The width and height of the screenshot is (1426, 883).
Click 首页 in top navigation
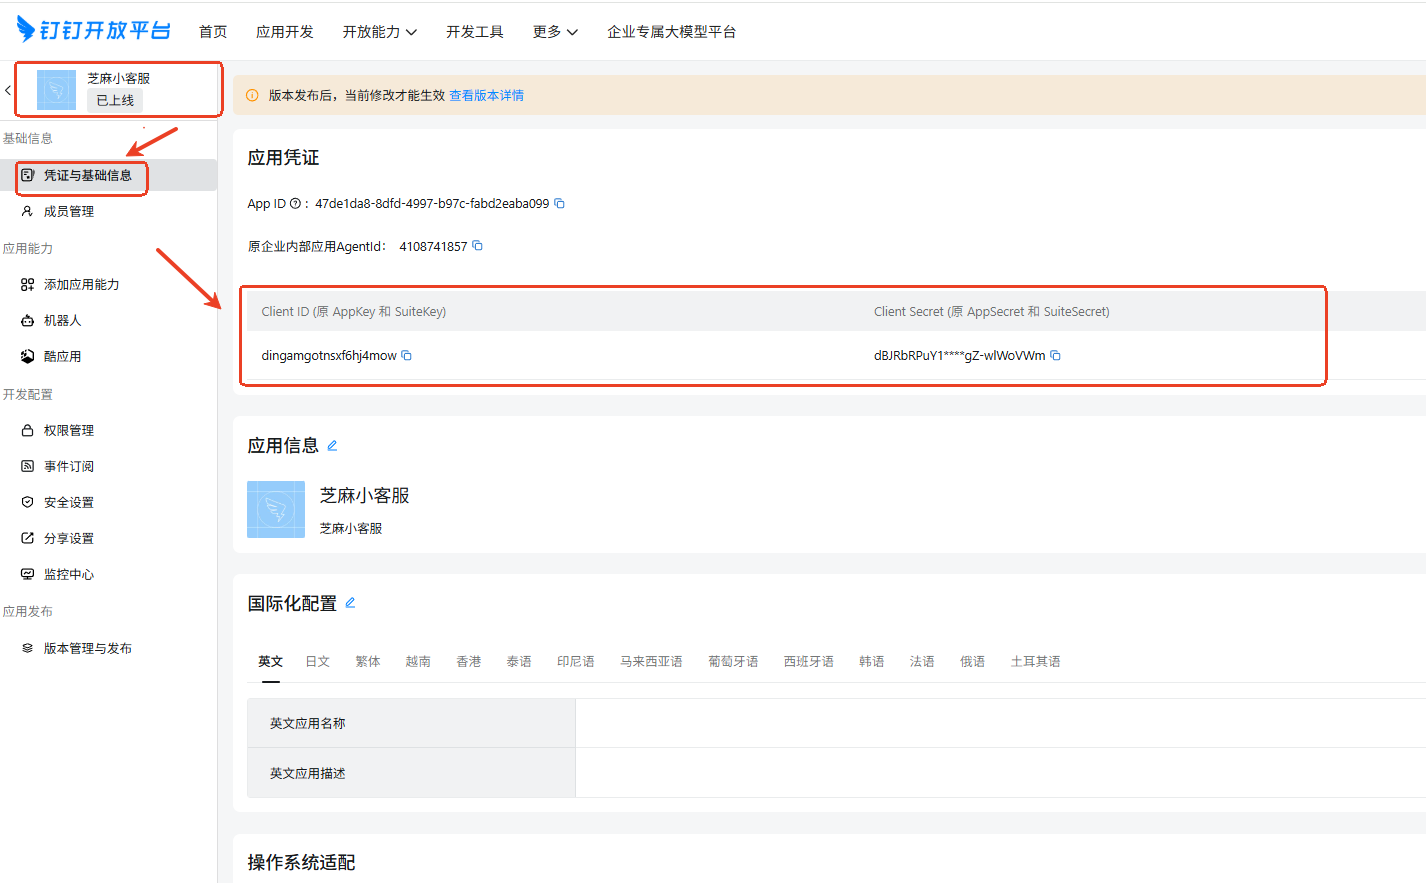[213, 32]
